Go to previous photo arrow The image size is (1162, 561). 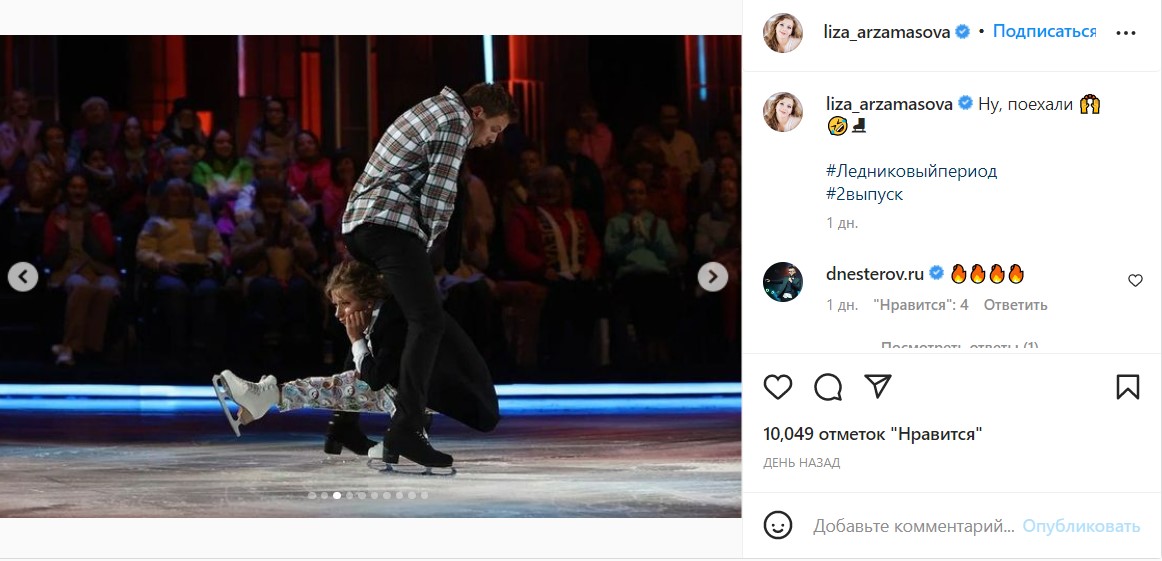pos(23,277)
